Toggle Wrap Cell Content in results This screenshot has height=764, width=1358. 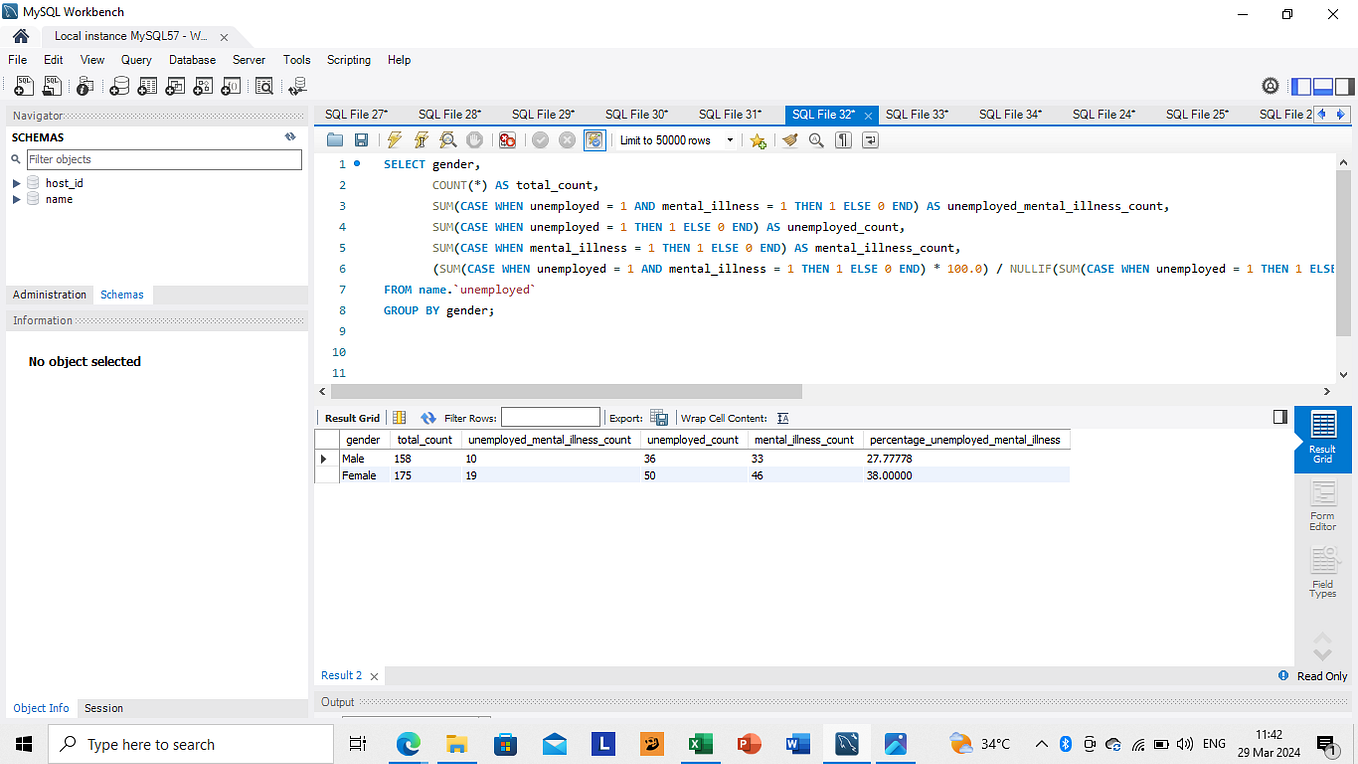[x=783, y=418]
